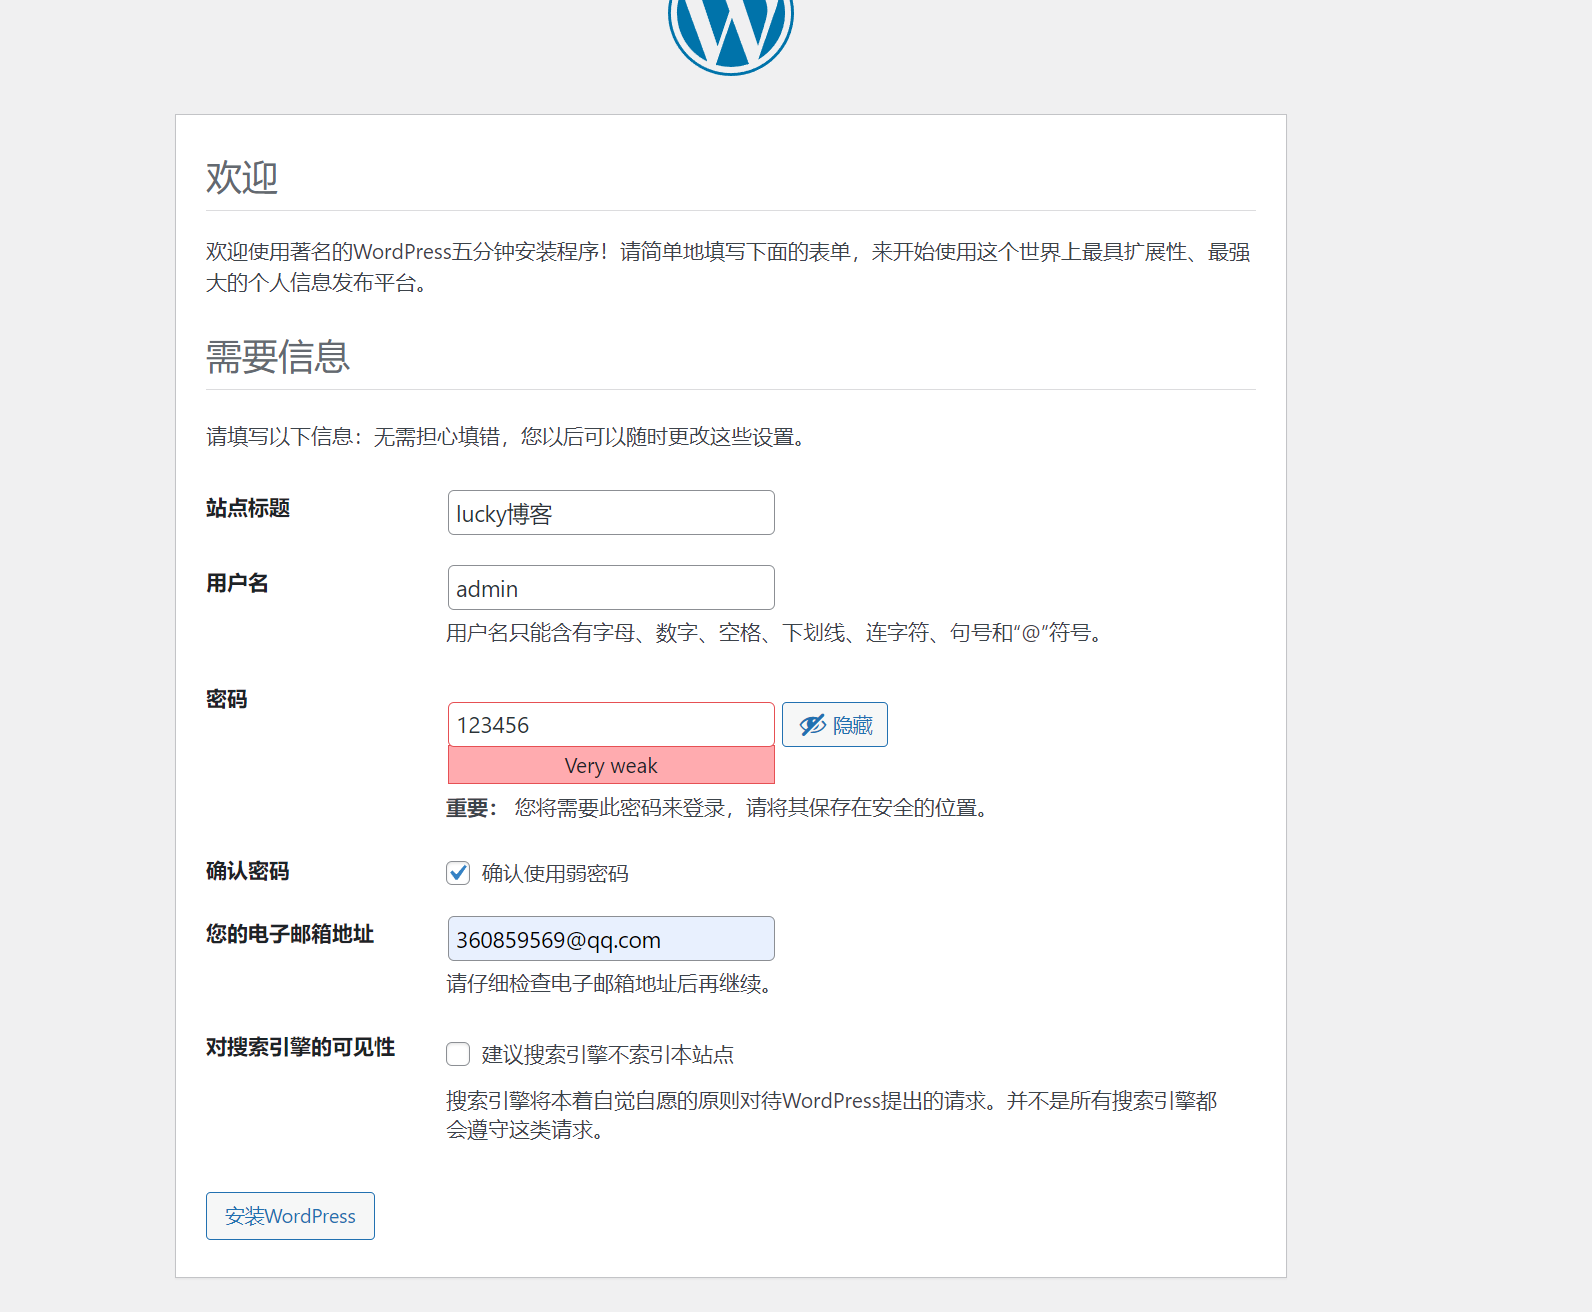Click the 需要信息 section heading

(278, 357)
